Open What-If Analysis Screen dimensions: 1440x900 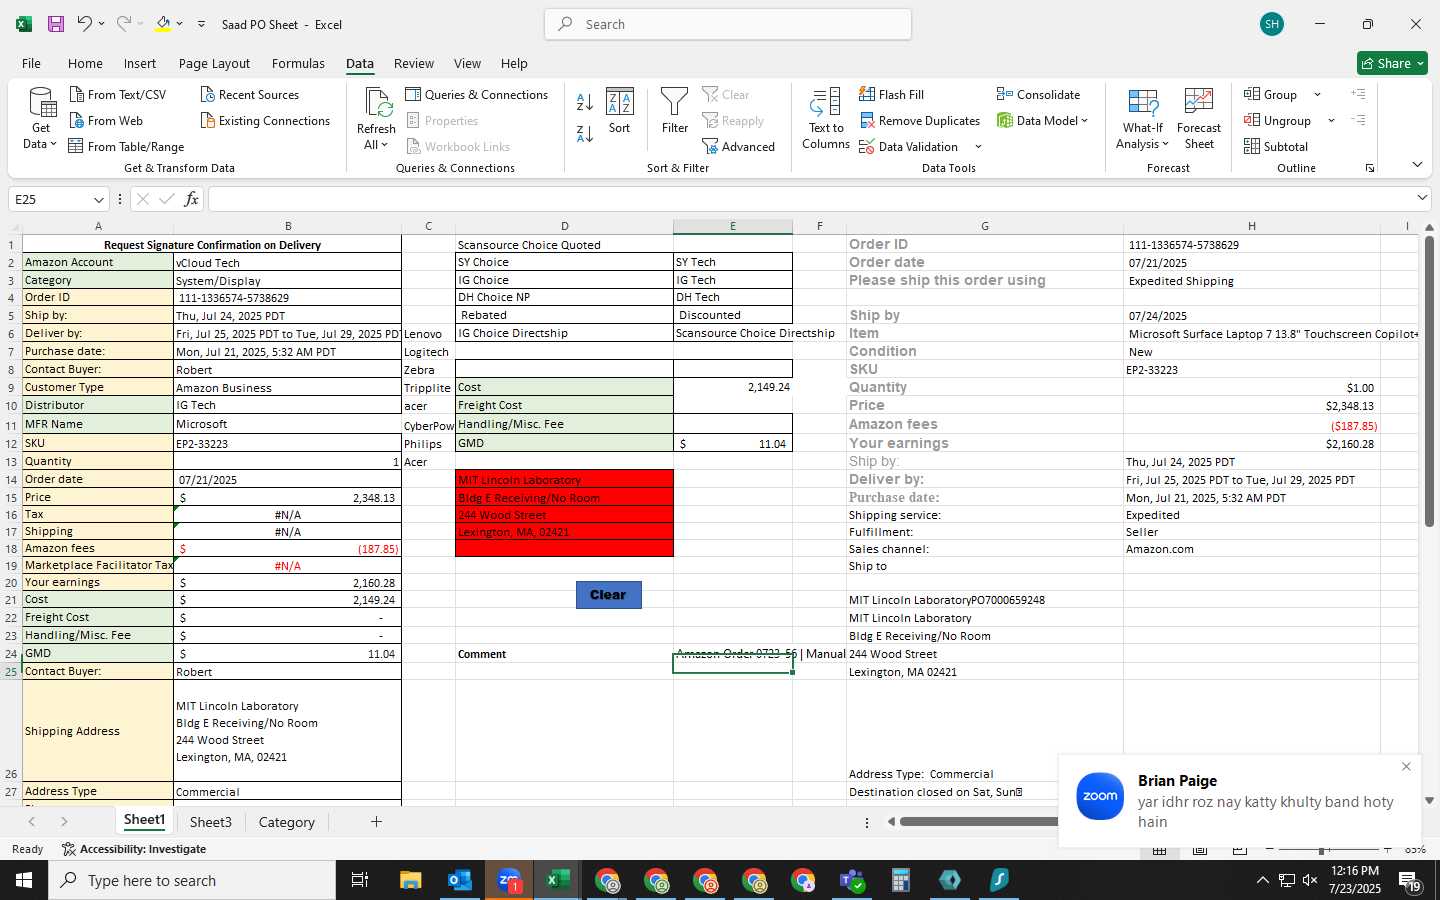[x=1143, y=118]
